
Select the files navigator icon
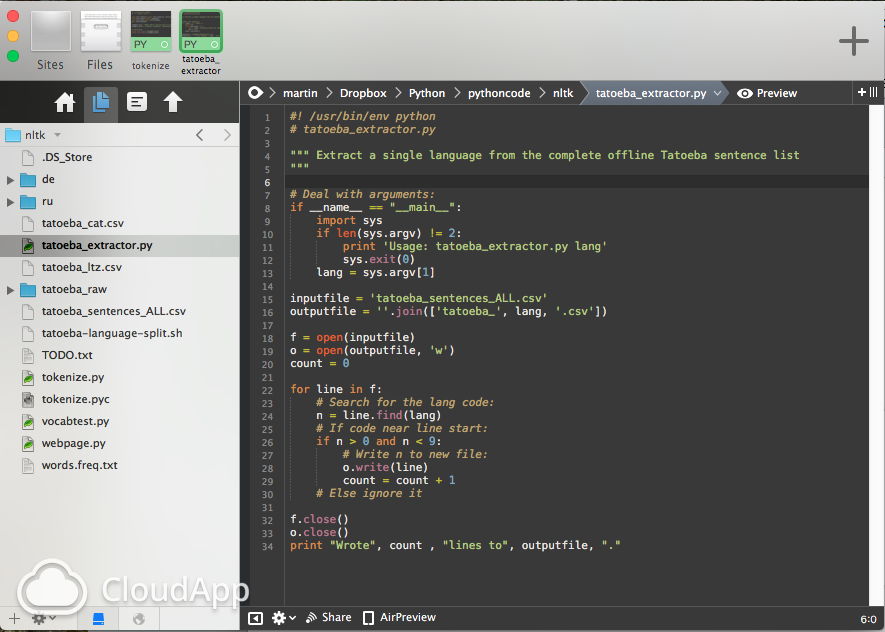(101, 103)
